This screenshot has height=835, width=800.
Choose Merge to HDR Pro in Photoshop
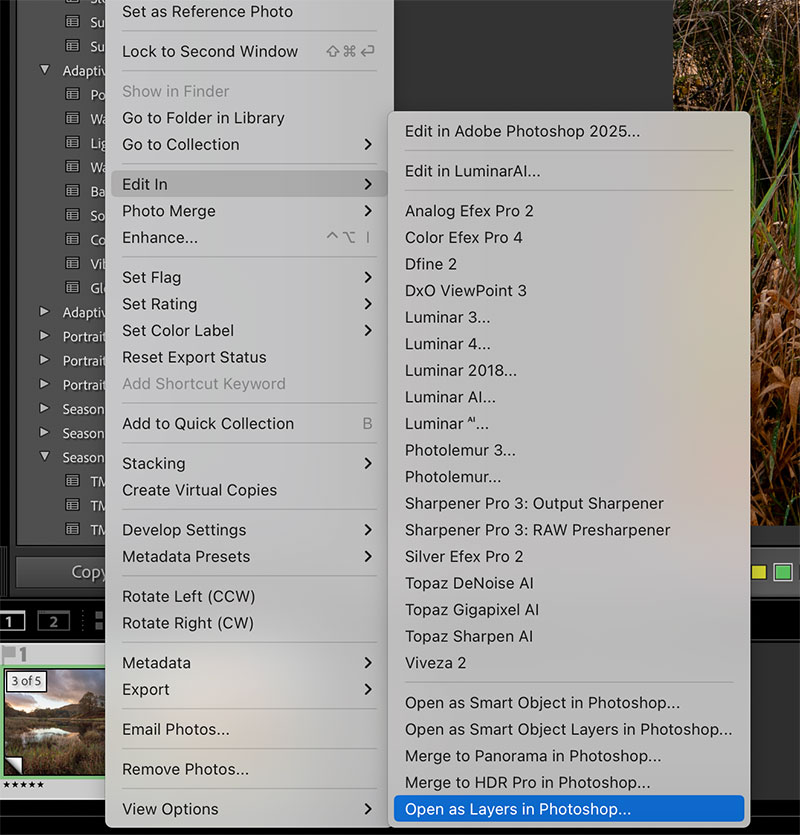527,782
